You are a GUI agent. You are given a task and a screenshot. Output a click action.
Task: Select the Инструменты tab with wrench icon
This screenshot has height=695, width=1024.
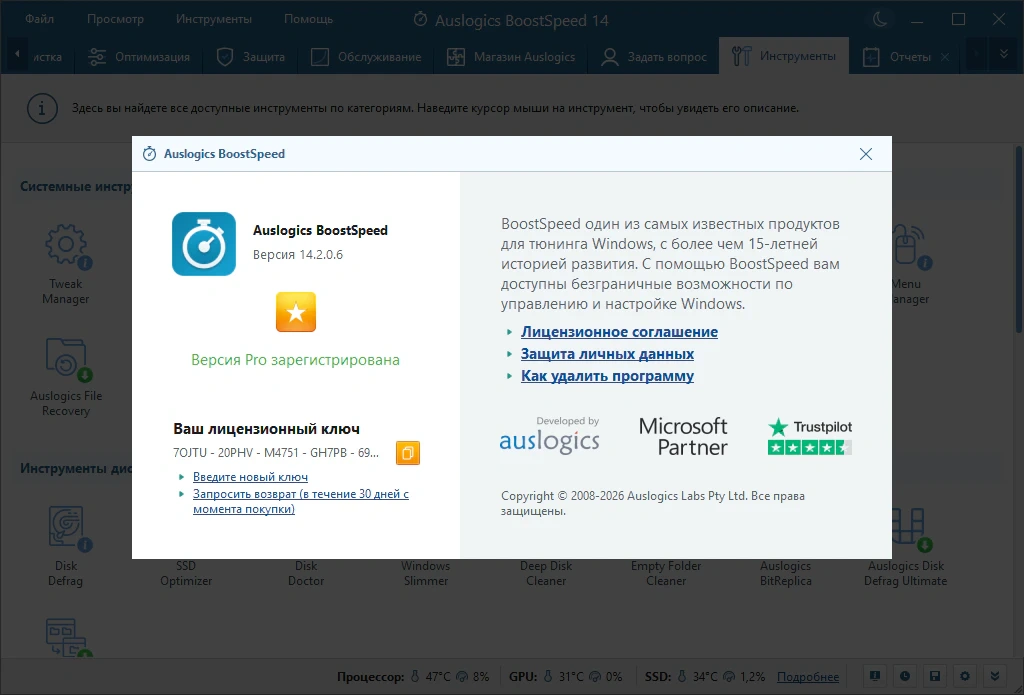pos(784,56)
